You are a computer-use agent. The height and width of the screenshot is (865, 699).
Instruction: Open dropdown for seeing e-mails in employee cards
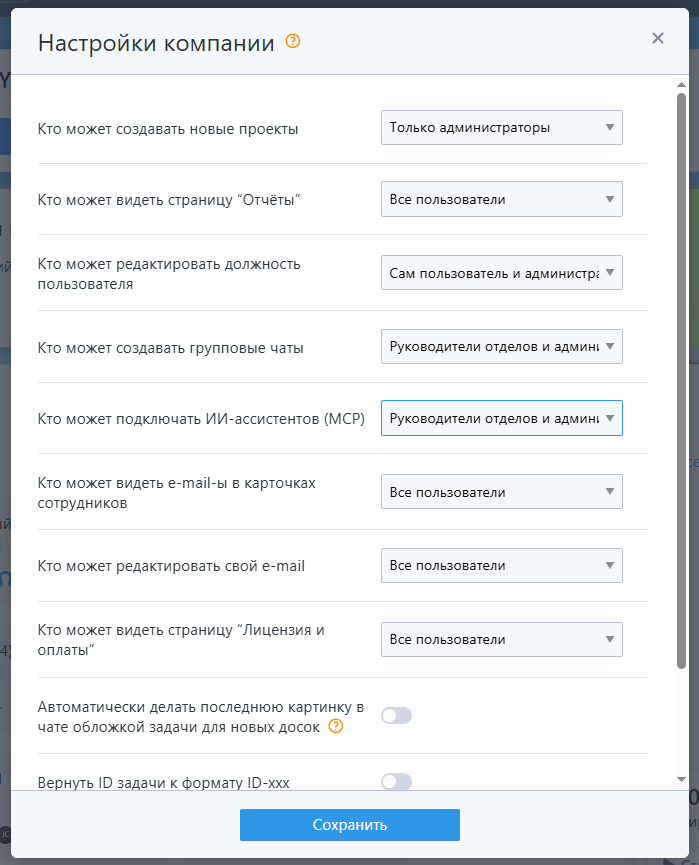coord(501,492)
